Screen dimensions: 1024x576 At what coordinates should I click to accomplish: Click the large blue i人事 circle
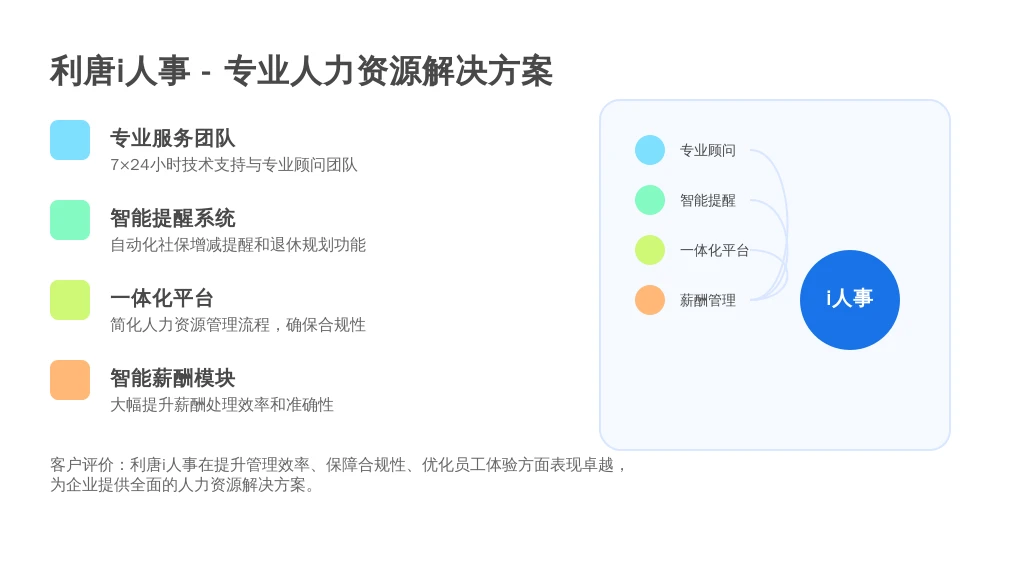tap(850, 300)
